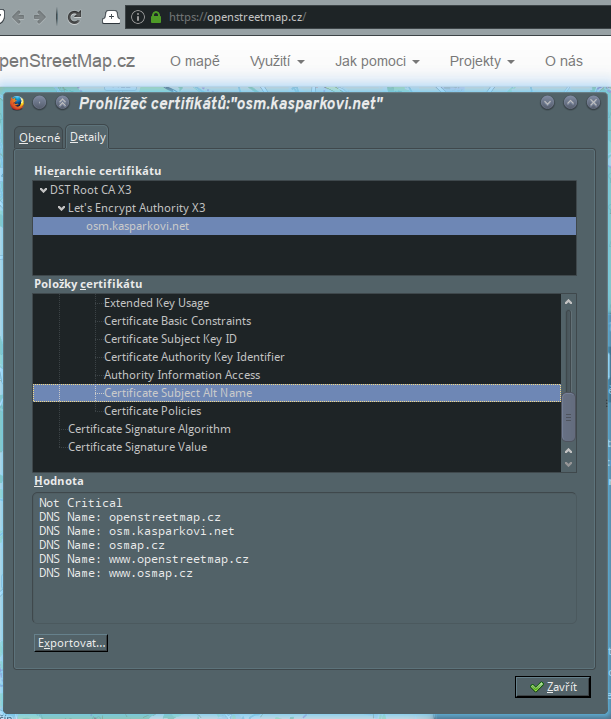Click the new-tab icon beside the reload button

(x=111, y=17)
